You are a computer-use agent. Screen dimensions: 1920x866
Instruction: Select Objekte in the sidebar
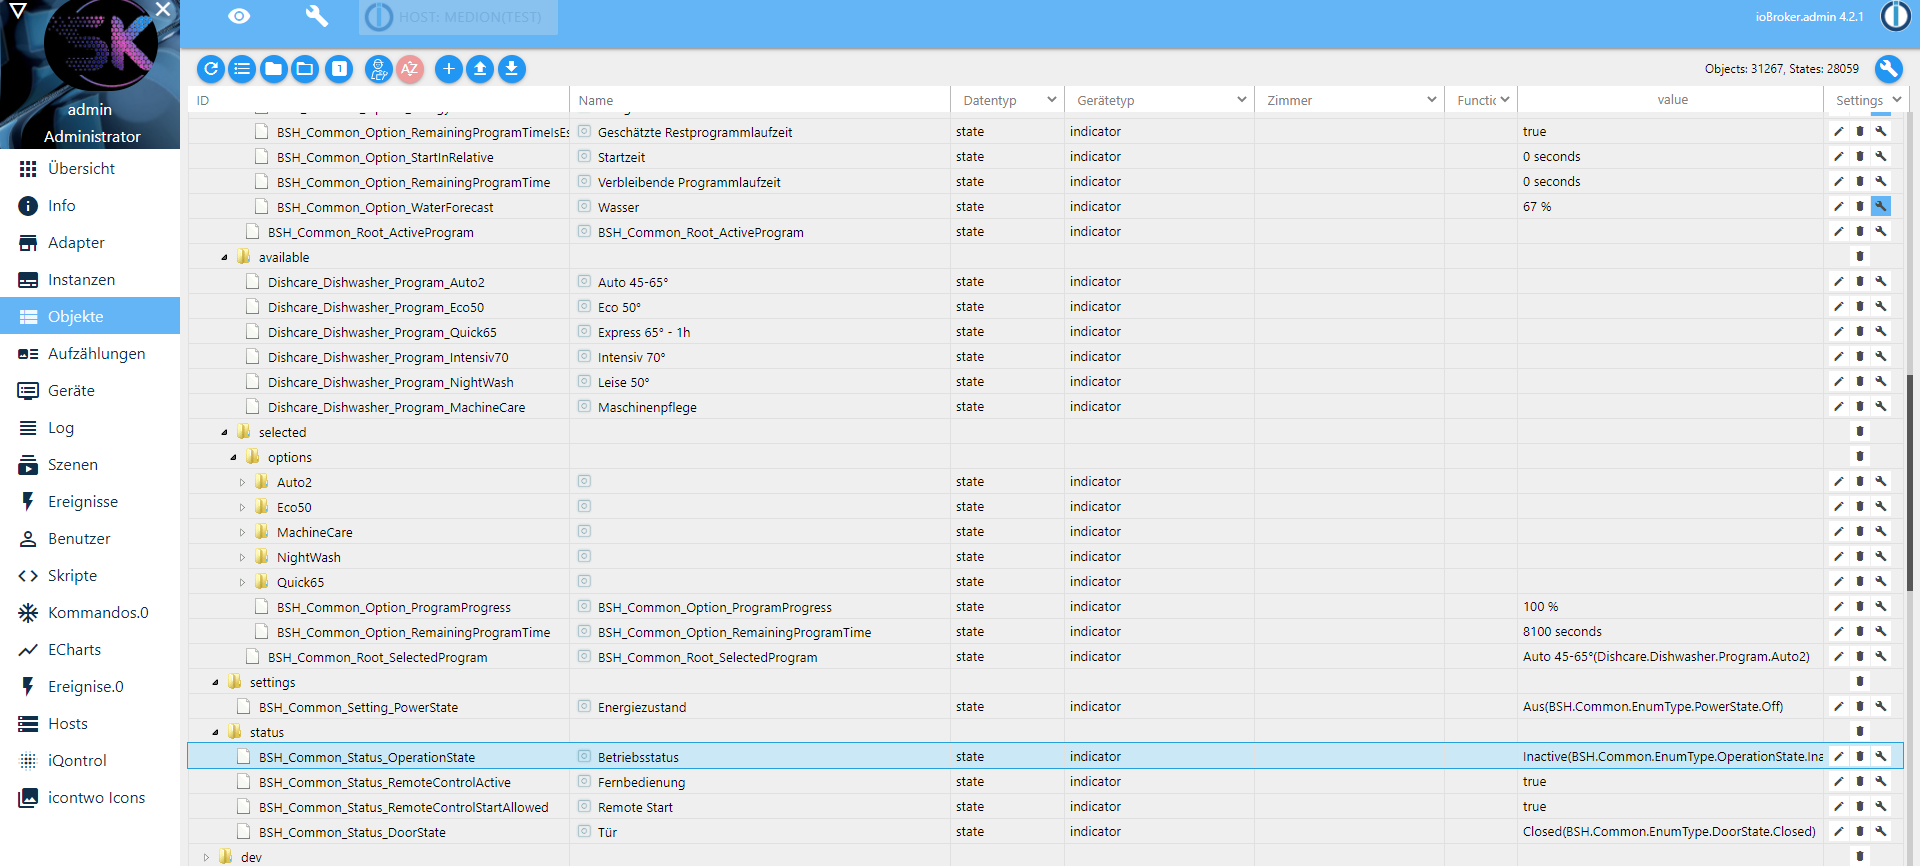pyautogui.click(x=90, y=316)
